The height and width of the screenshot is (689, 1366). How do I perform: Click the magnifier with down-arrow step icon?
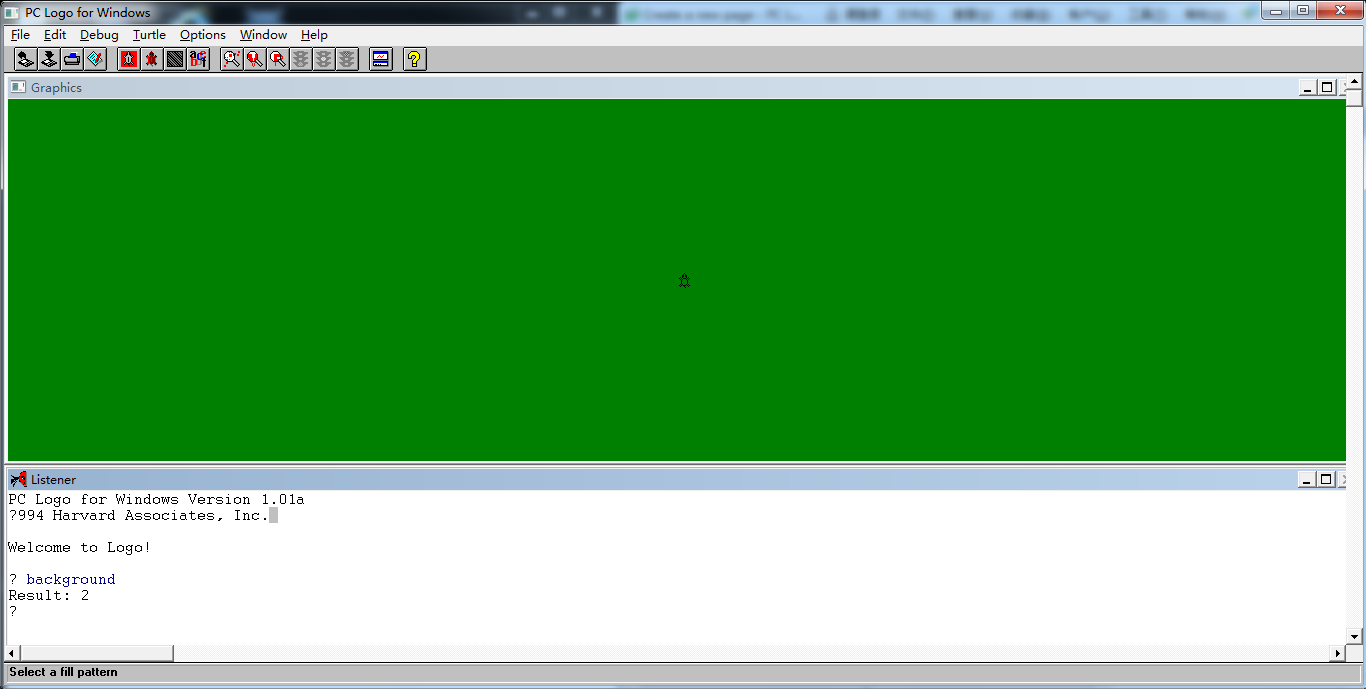[255, 59]
